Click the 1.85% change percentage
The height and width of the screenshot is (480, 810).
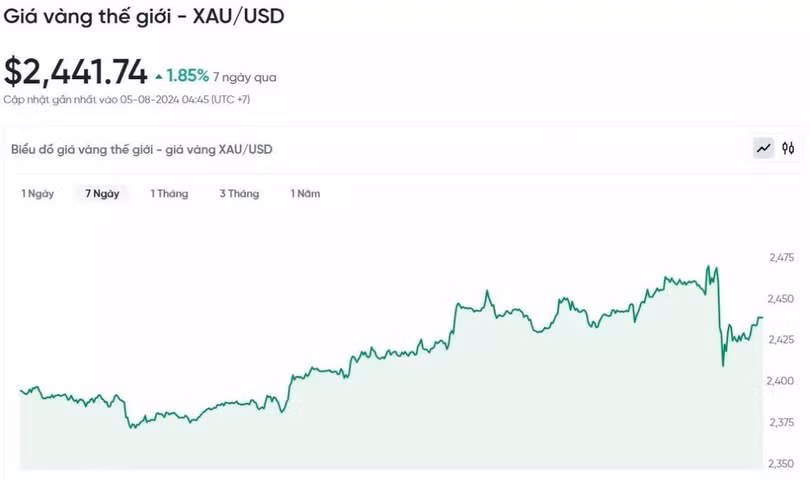[188, 76]
